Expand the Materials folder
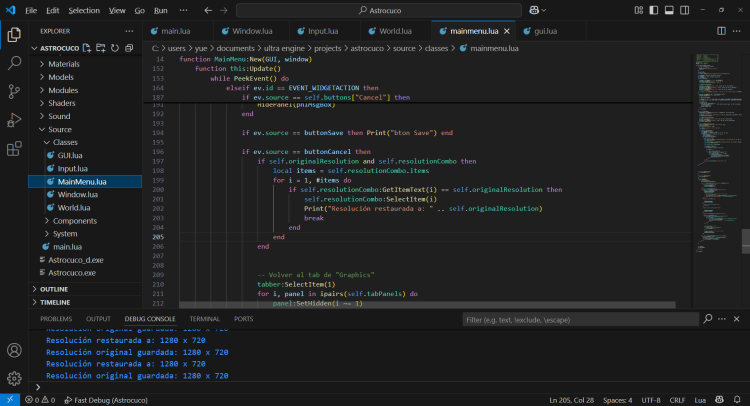750x406 pixels. [64, 64]
